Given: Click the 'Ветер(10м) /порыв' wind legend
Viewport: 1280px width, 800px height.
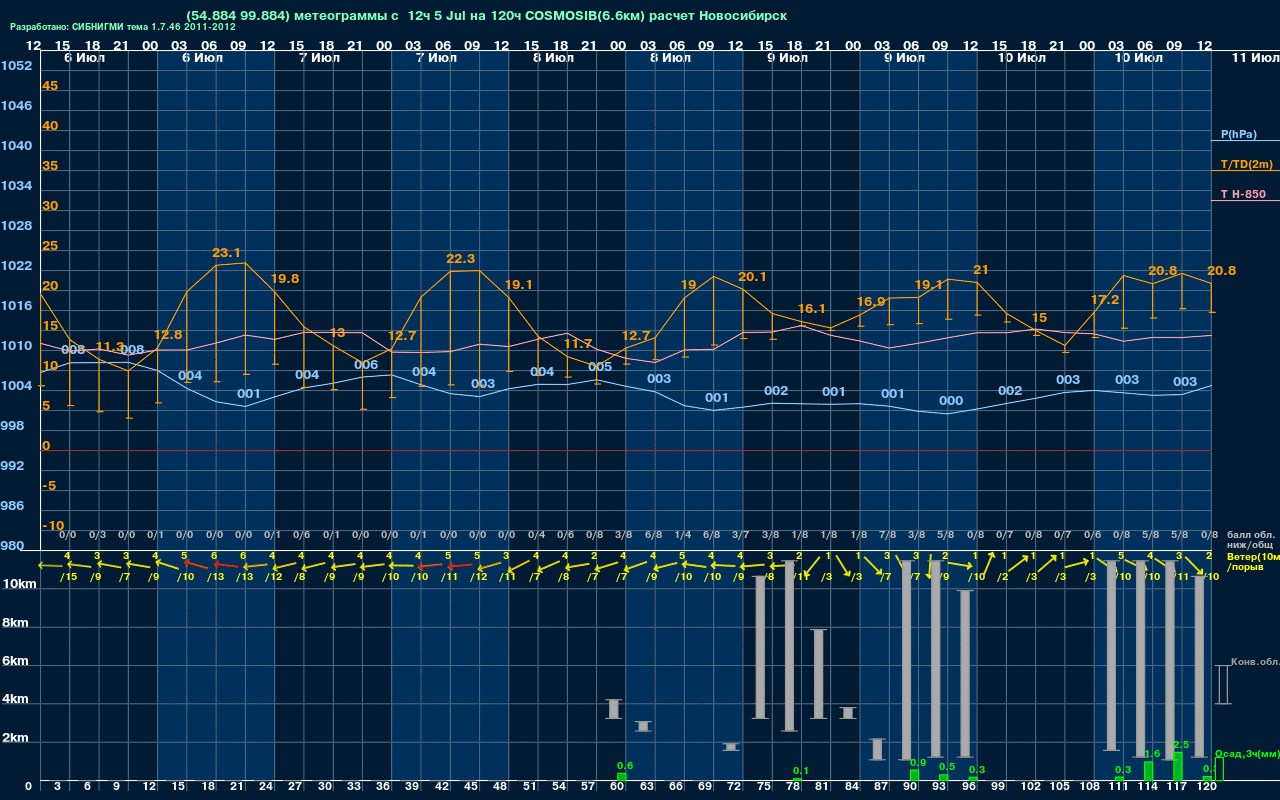Looking at the screenshot, I should click(x=1253, y=561).
